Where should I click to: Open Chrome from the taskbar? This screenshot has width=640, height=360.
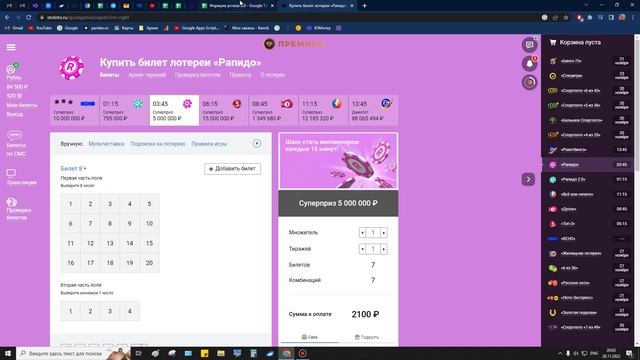pos(287,353)
